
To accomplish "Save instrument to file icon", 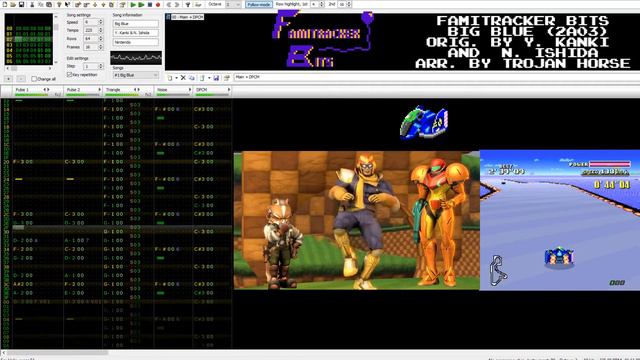I will [216, 78].
